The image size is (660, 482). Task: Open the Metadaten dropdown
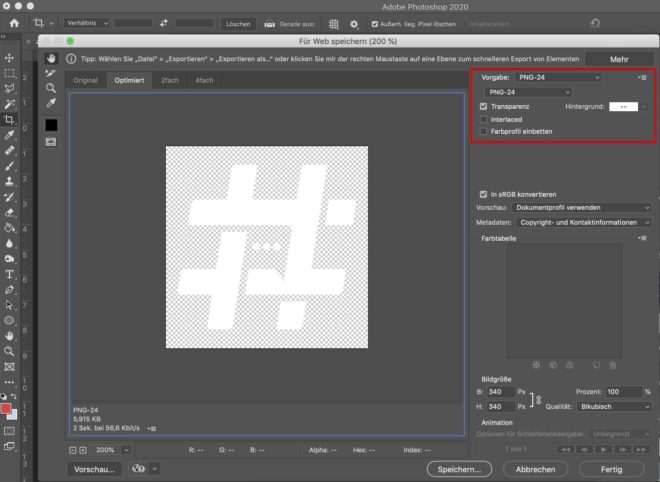click(583, 222)
